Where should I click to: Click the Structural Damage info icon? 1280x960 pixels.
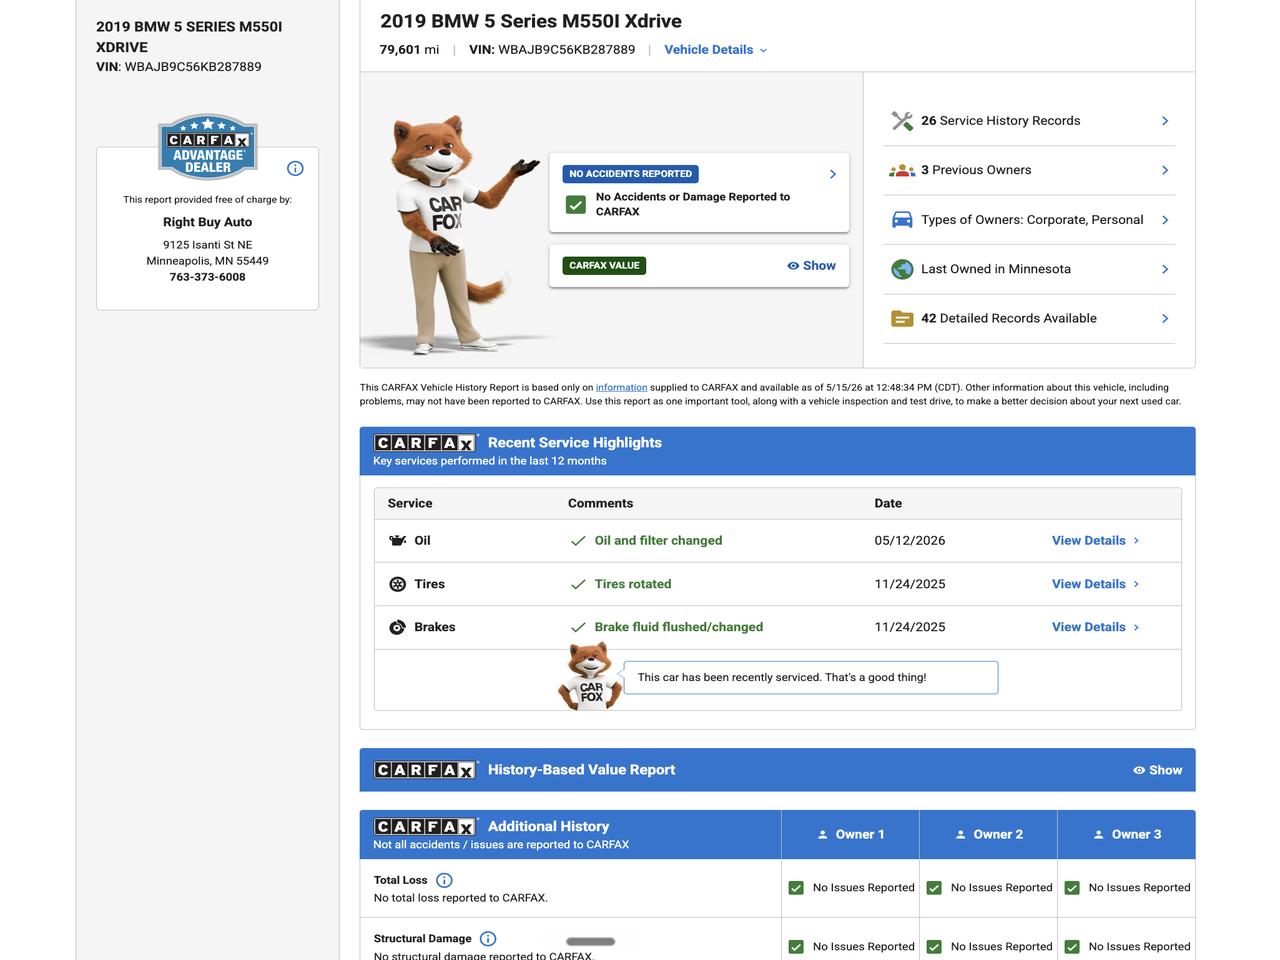(488, 939)
